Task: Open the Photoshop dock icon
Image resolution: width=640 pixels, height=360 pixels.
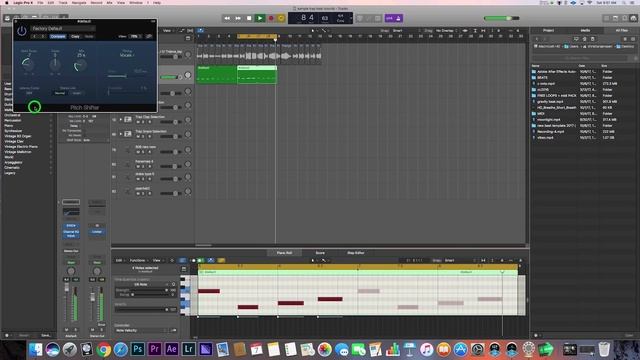Action: (138, 349)
